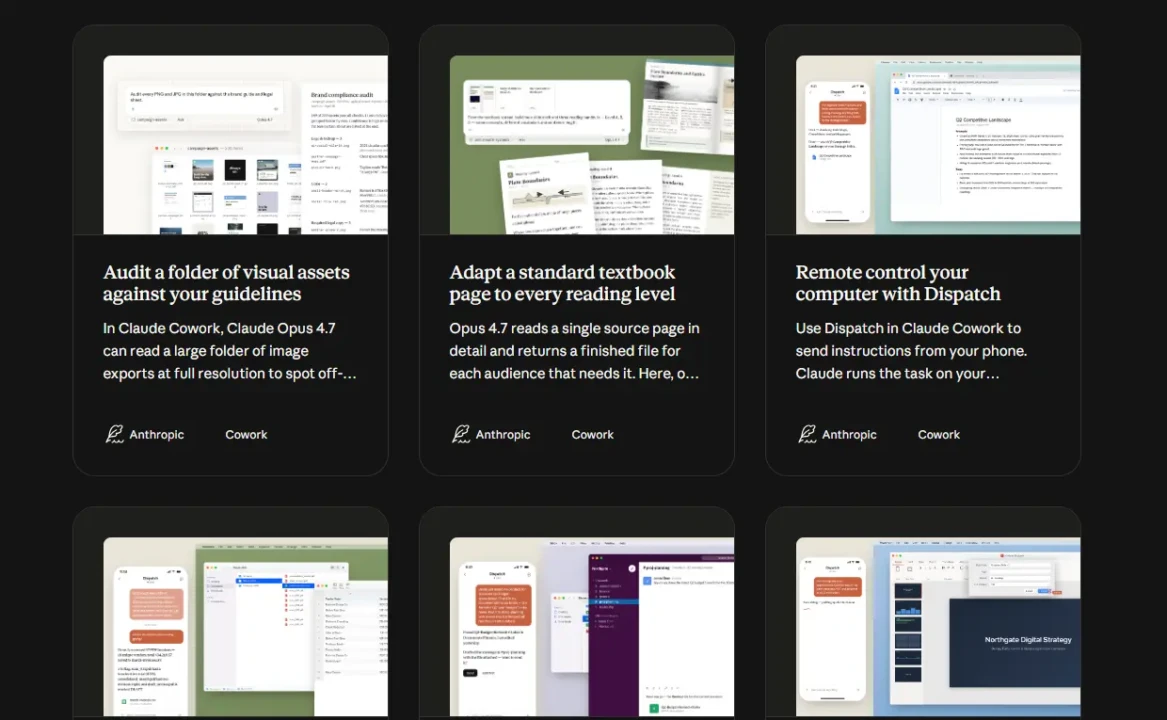Click the Anthropic logo icon in the Dispatch card
The image size is (1167, 720).
[x=807, y=434]
